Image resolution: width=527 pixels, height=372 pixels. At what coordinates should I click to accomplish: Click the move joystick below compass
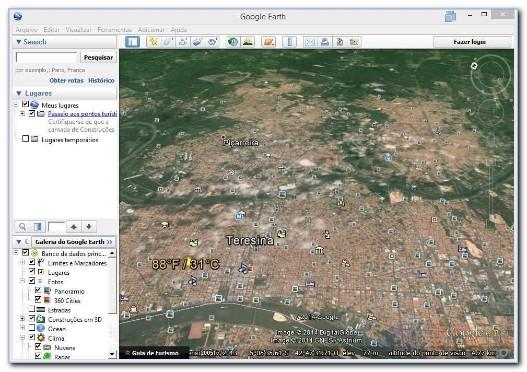pyautogui.click(x=491, y=113)
